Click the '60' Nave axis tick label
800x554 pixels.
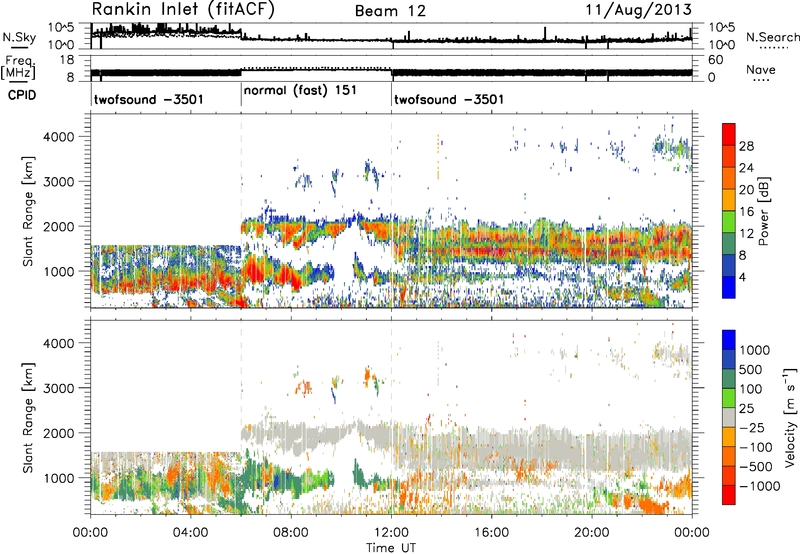click(715, 60)
